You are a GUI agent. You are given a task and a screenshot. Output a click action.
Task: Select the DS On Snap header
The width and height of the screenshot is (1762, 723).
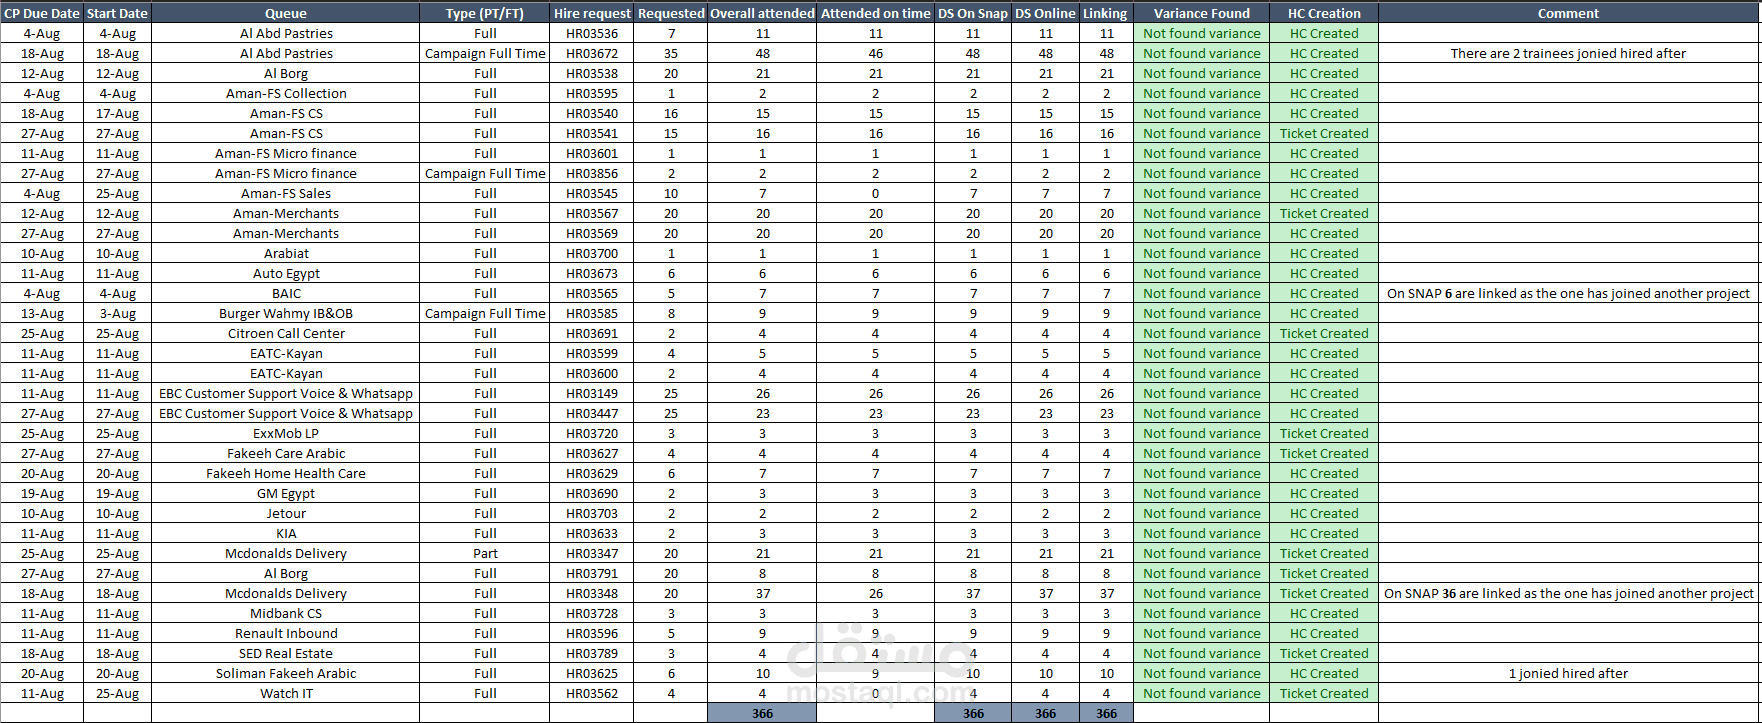(973, 13)
